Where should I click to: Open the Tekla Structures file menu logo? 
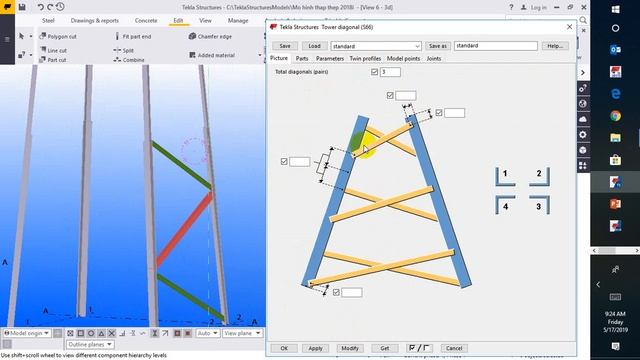click(x=7, y=7)
